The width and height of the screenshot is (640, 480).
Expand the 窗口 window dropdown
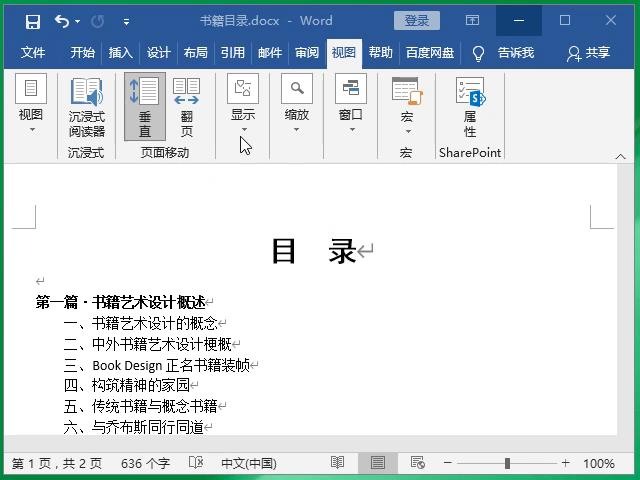tap(351, 104)
